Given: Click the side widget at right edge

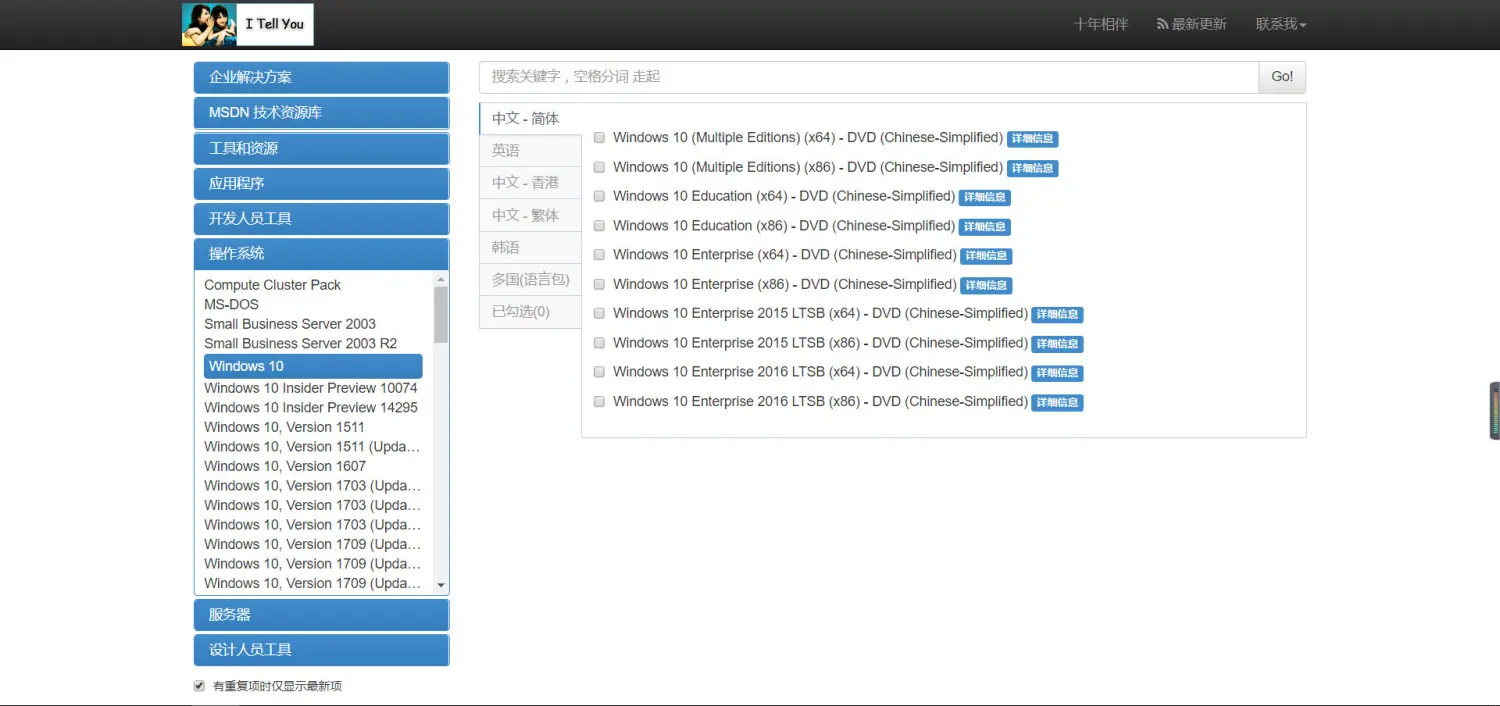Looking at the screenshot, I should [x=1495, y=411].
